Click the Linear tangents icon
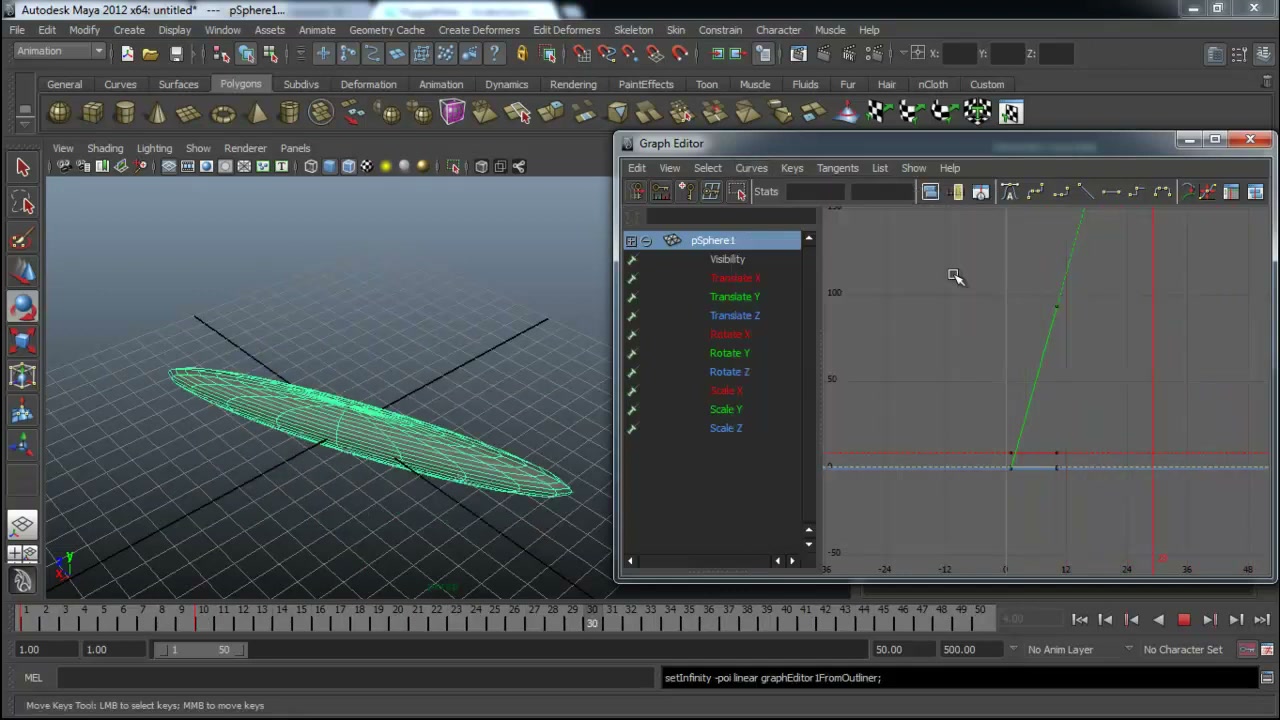This screenshot has height=720, width=1280. click(x=1085, y=192)
